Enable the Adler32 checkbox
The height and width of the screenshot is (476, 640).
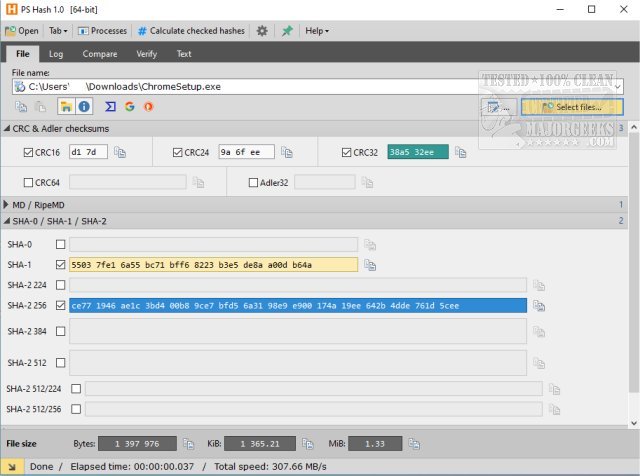pos(253,182)
